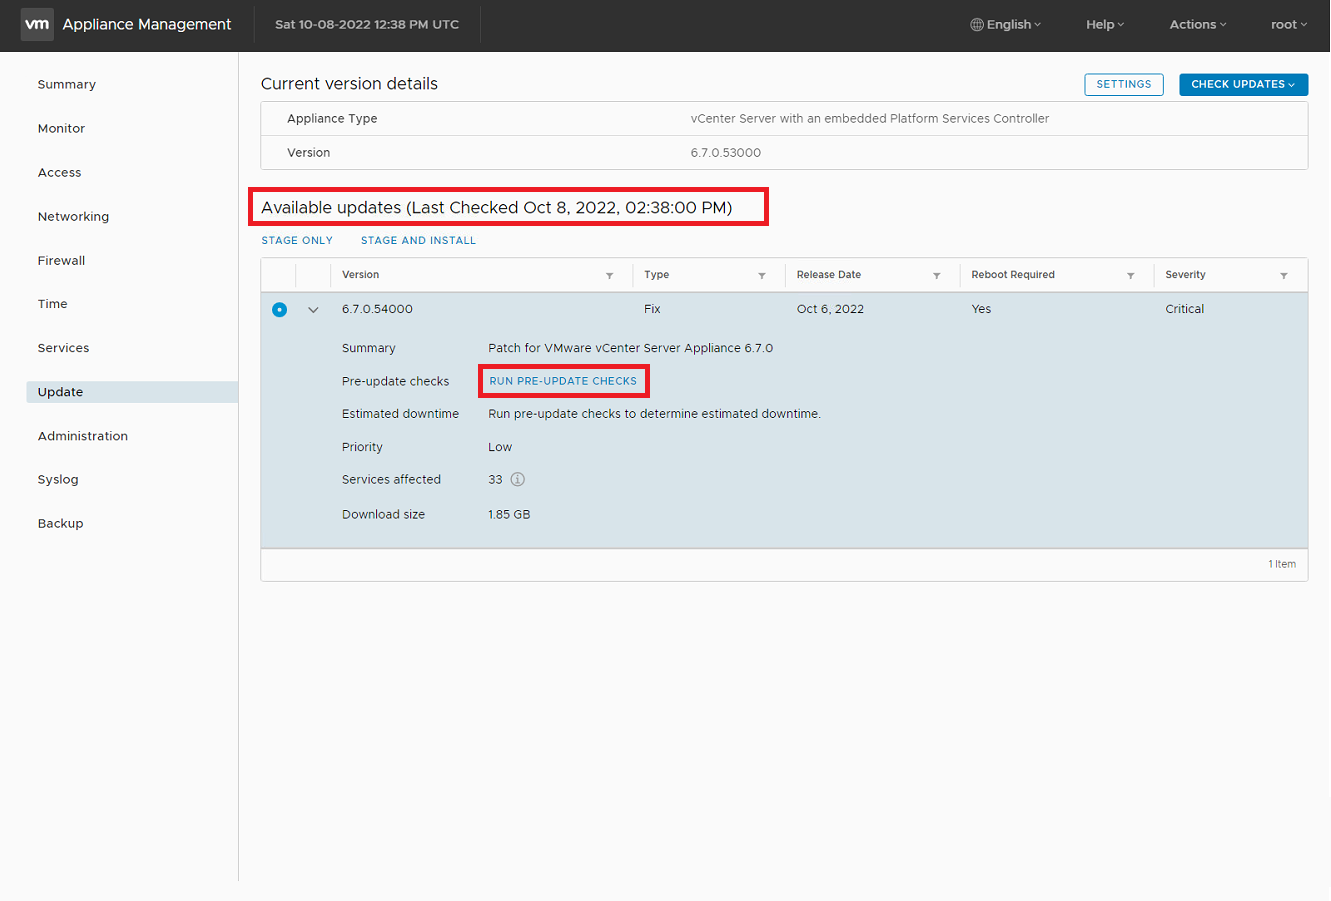The image size is (1331, 901).
Task: Click the Appliance Management title
Action: (x=147, y=25)
